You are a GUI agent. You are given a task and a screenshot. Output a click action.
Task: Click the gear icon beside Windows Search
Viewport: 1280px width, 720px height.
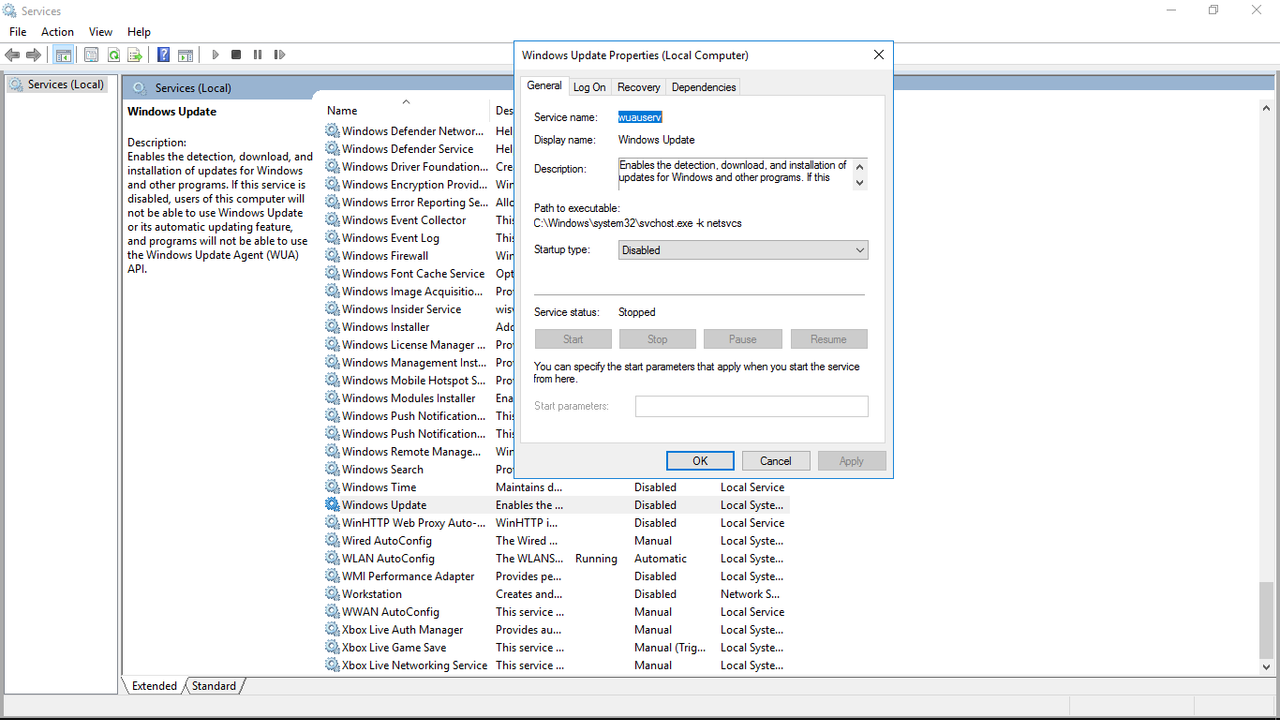332,470
